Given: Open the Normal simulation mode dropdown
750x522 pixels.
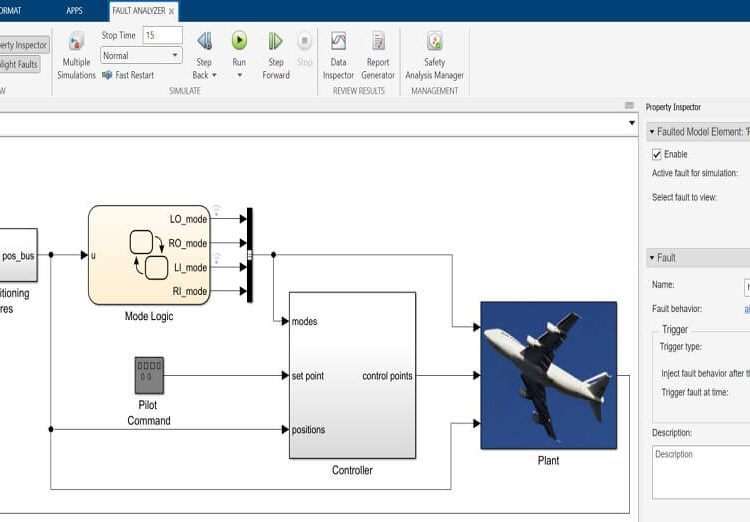Looking at the screenshot, I should [x=141, y=56].
